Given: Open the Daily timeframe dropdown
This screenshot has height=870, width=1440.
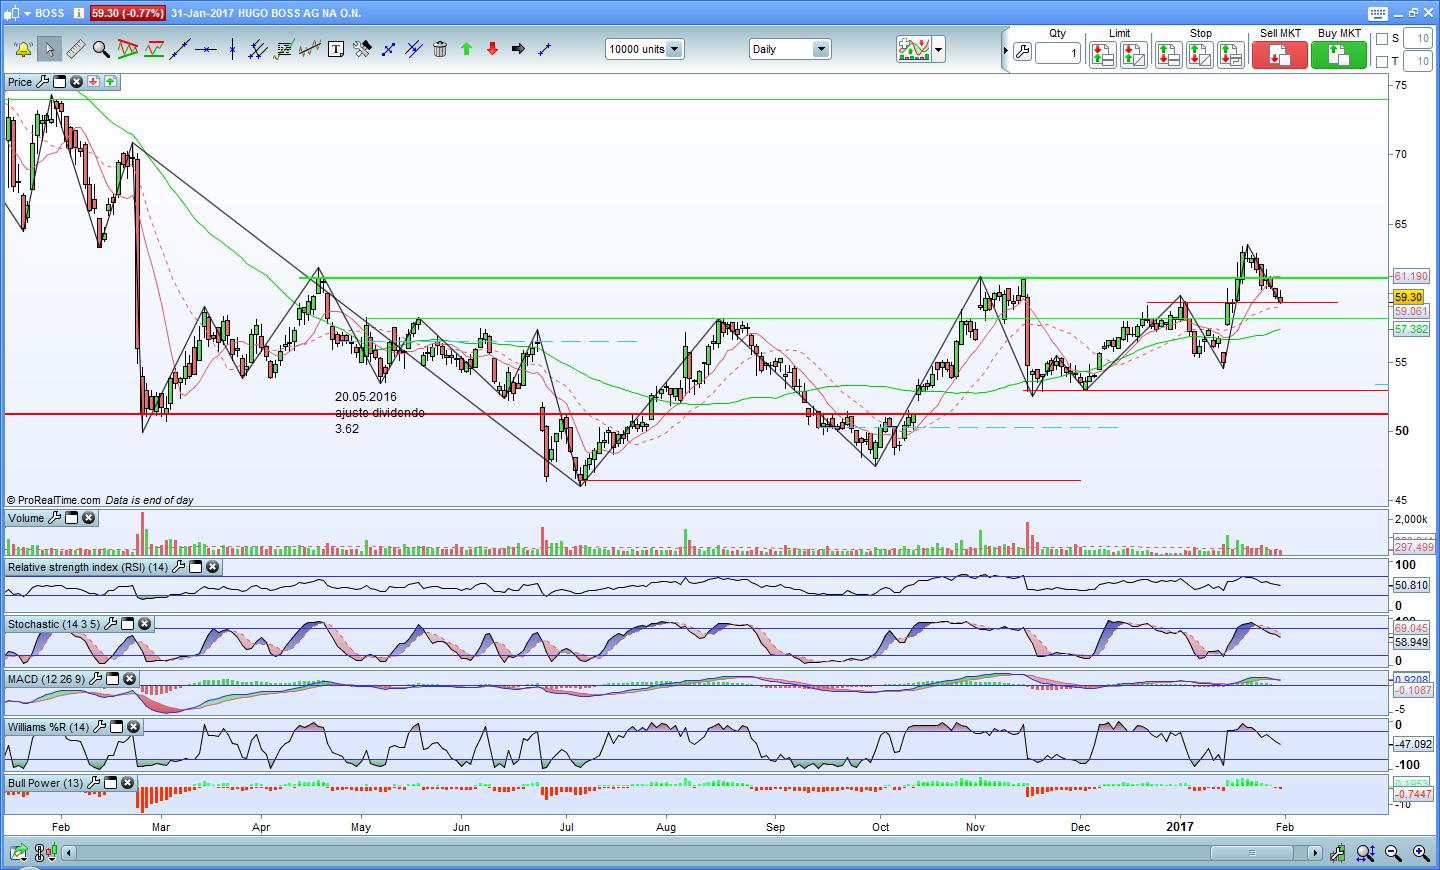Looking at the screenshot, I should [x=790, y=49].
